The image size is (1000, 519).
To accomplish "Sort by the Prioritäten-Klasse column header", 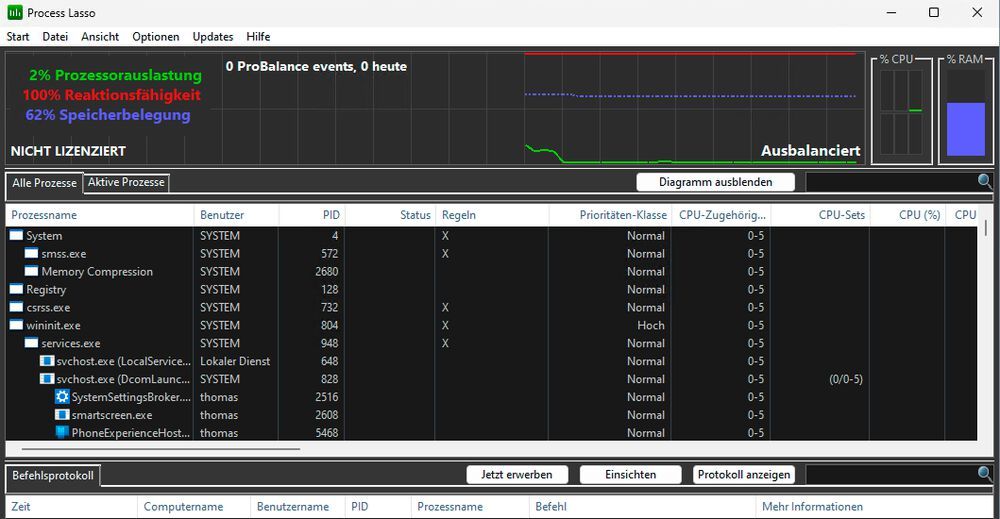I will point(622,215).
